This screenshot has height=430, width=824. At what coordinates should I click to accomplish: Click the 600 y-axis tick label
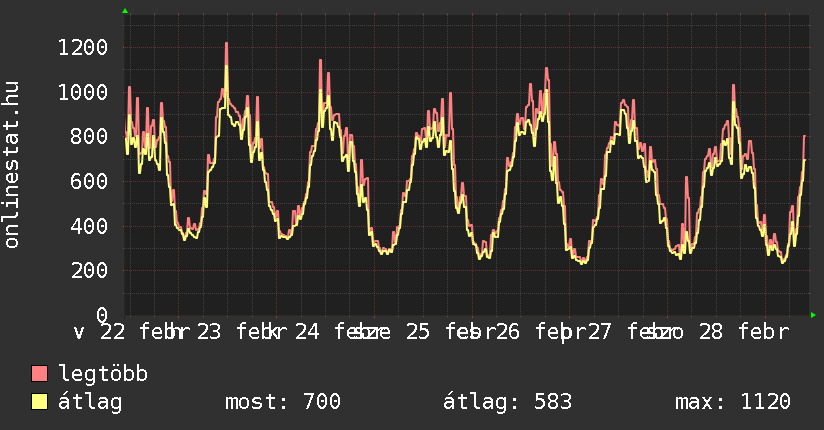(90, 181)
